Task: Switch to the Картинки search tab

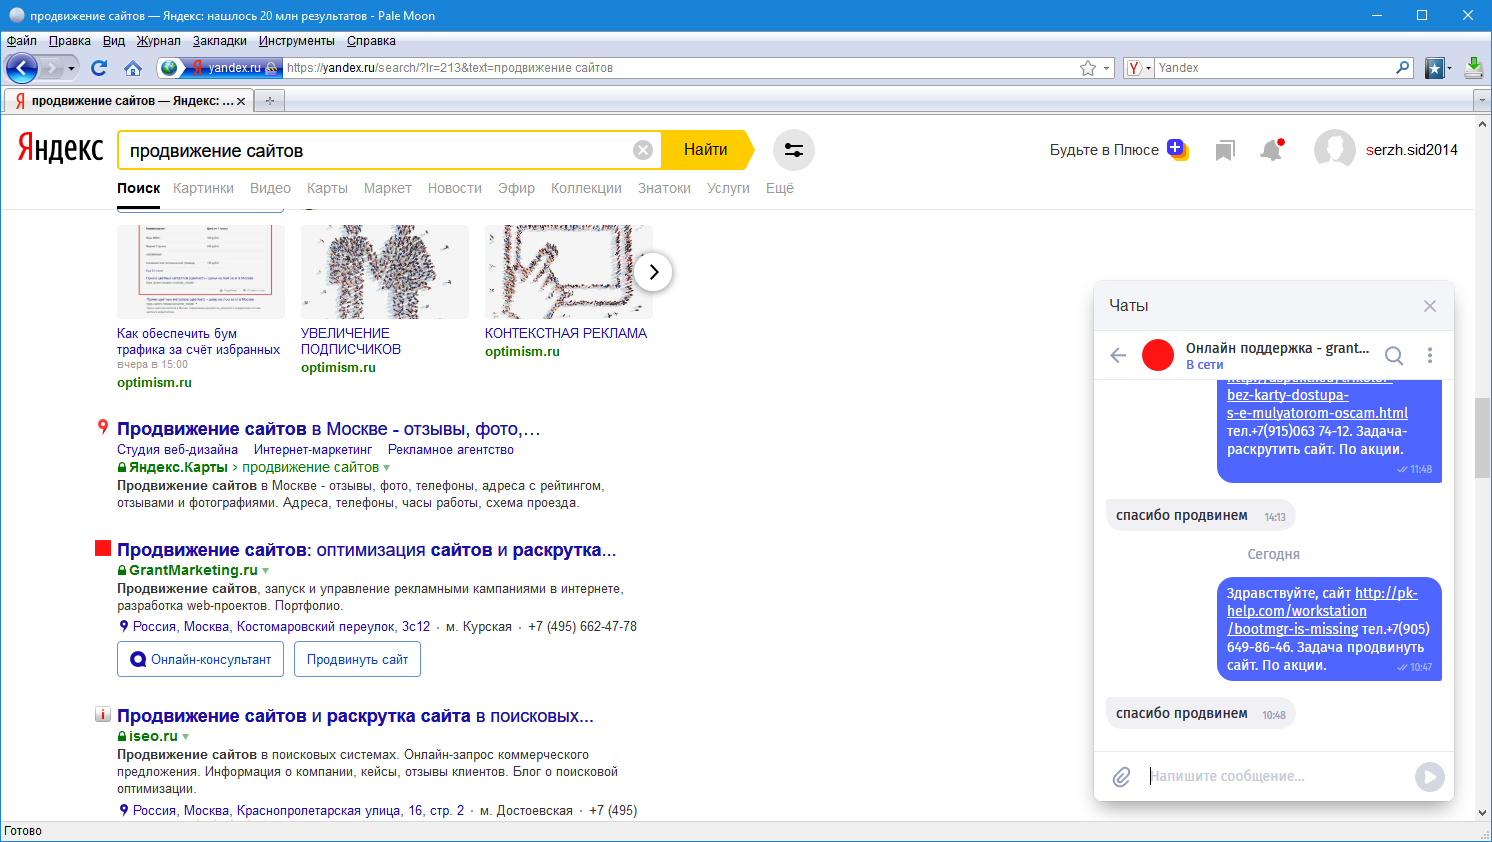Action: click(x=203, y=188)
